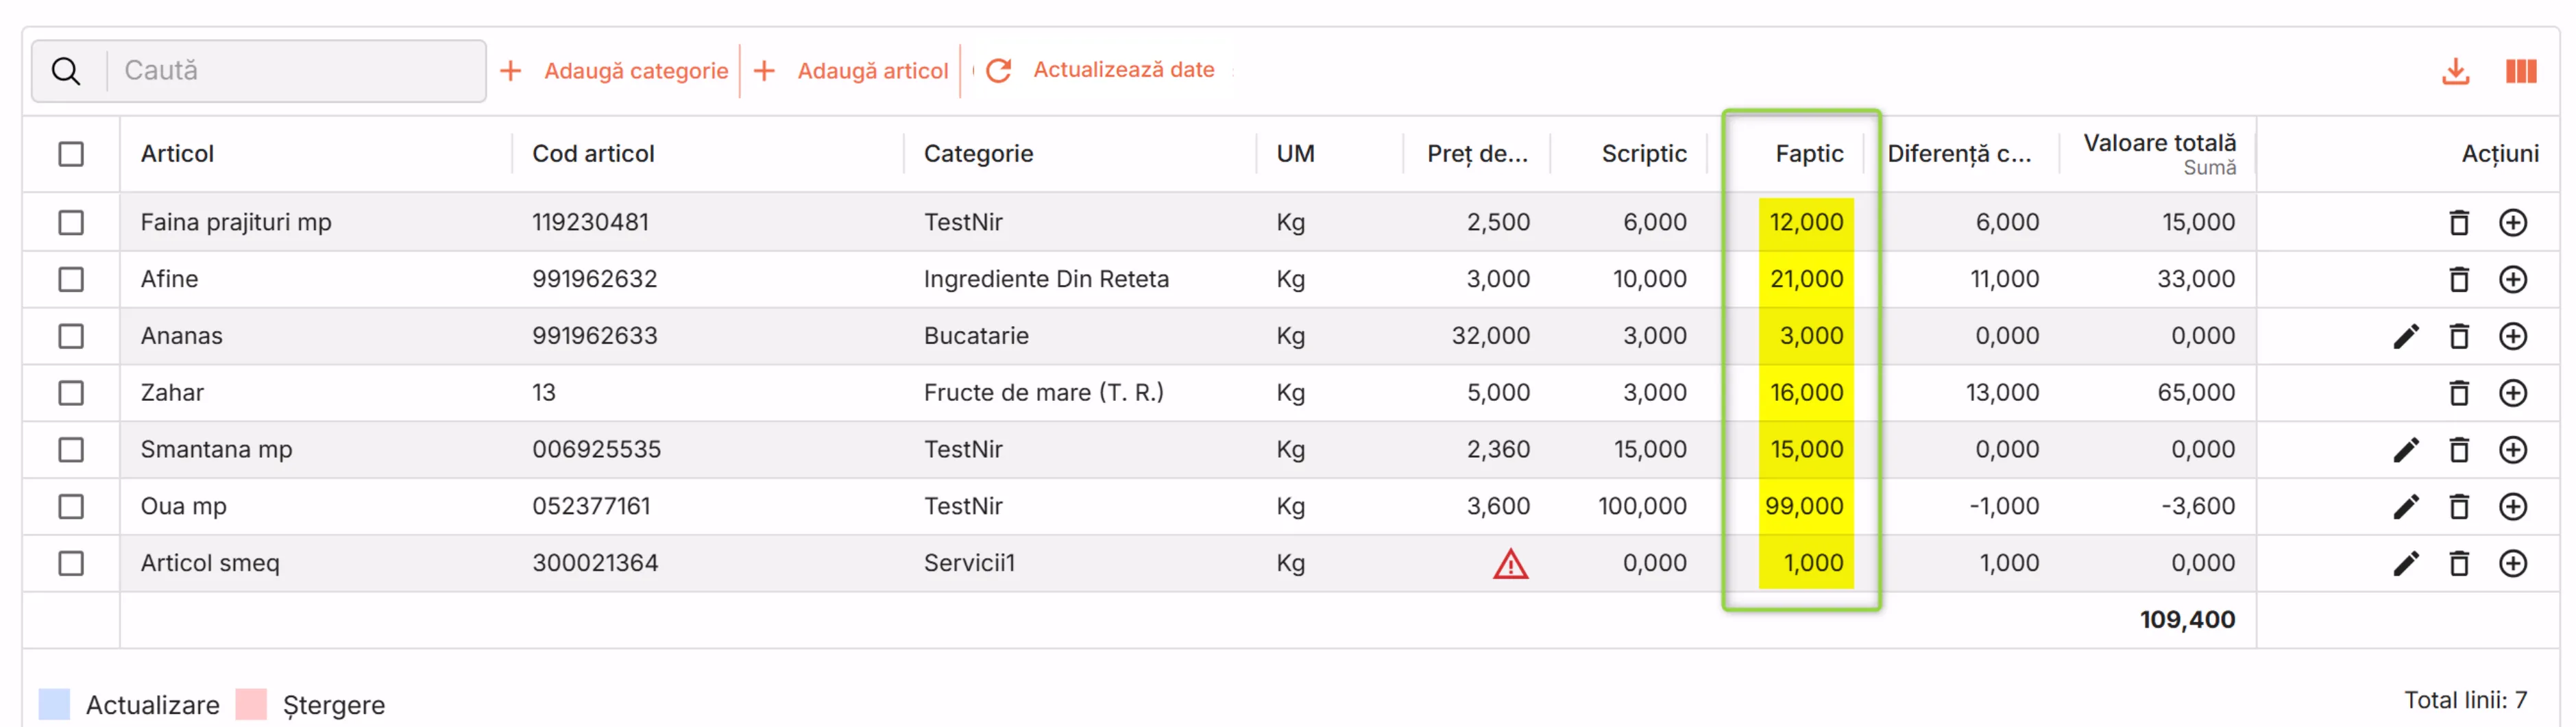The image size is (2576, 727).
Task: Open the column chooser icon
Action: coord(2520,72)
